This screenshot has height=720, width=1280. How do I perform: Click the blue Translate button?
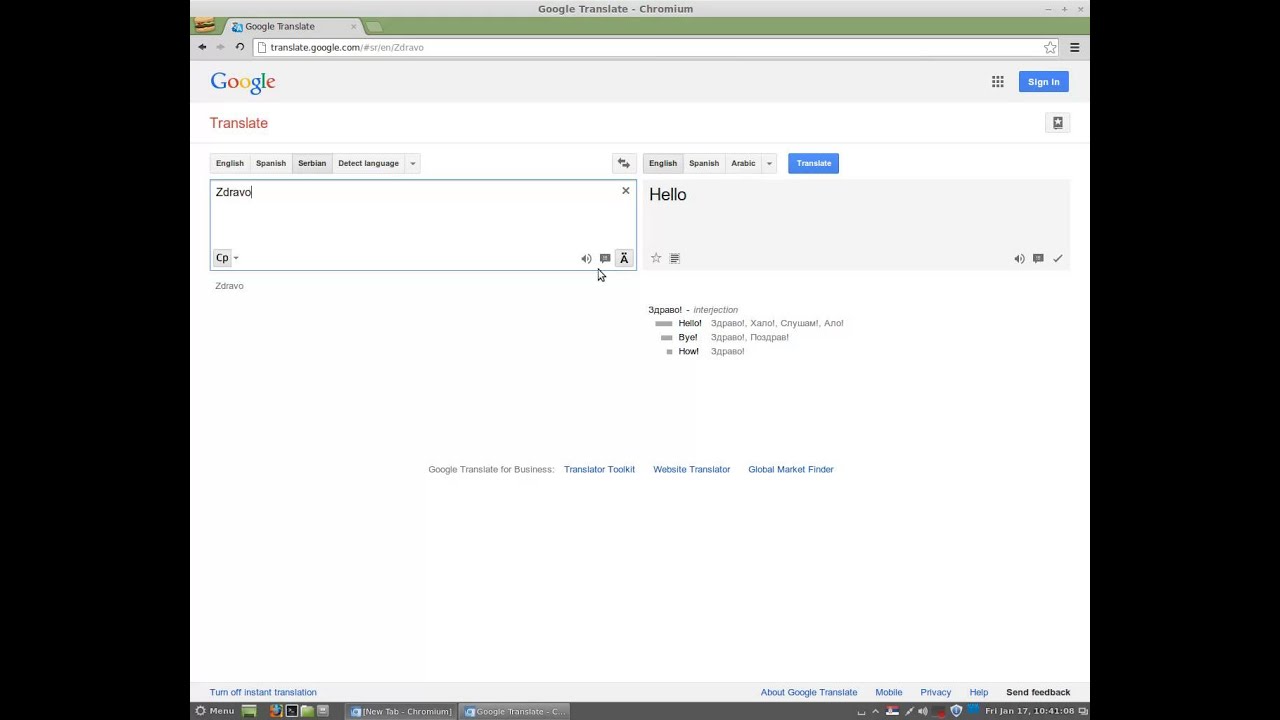pos(814,163)
